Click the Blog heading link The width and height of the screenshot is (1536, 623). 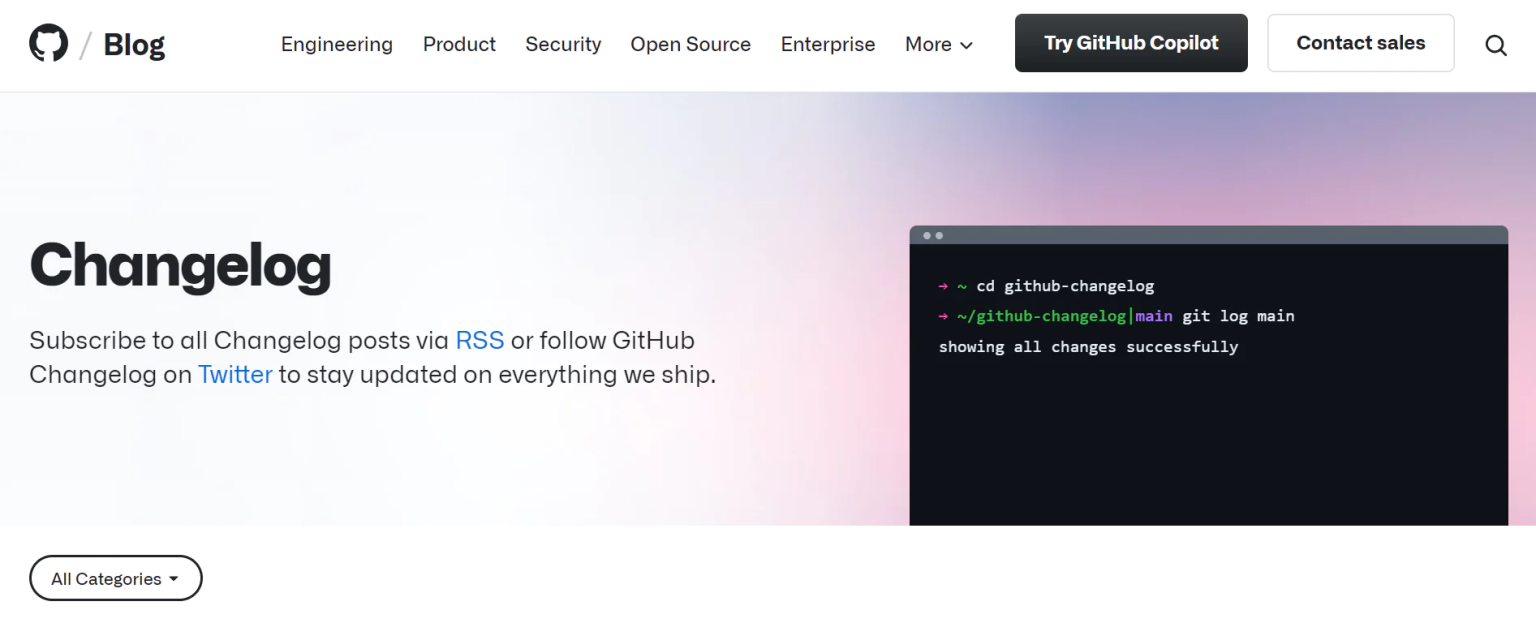(x=133, y=43)
